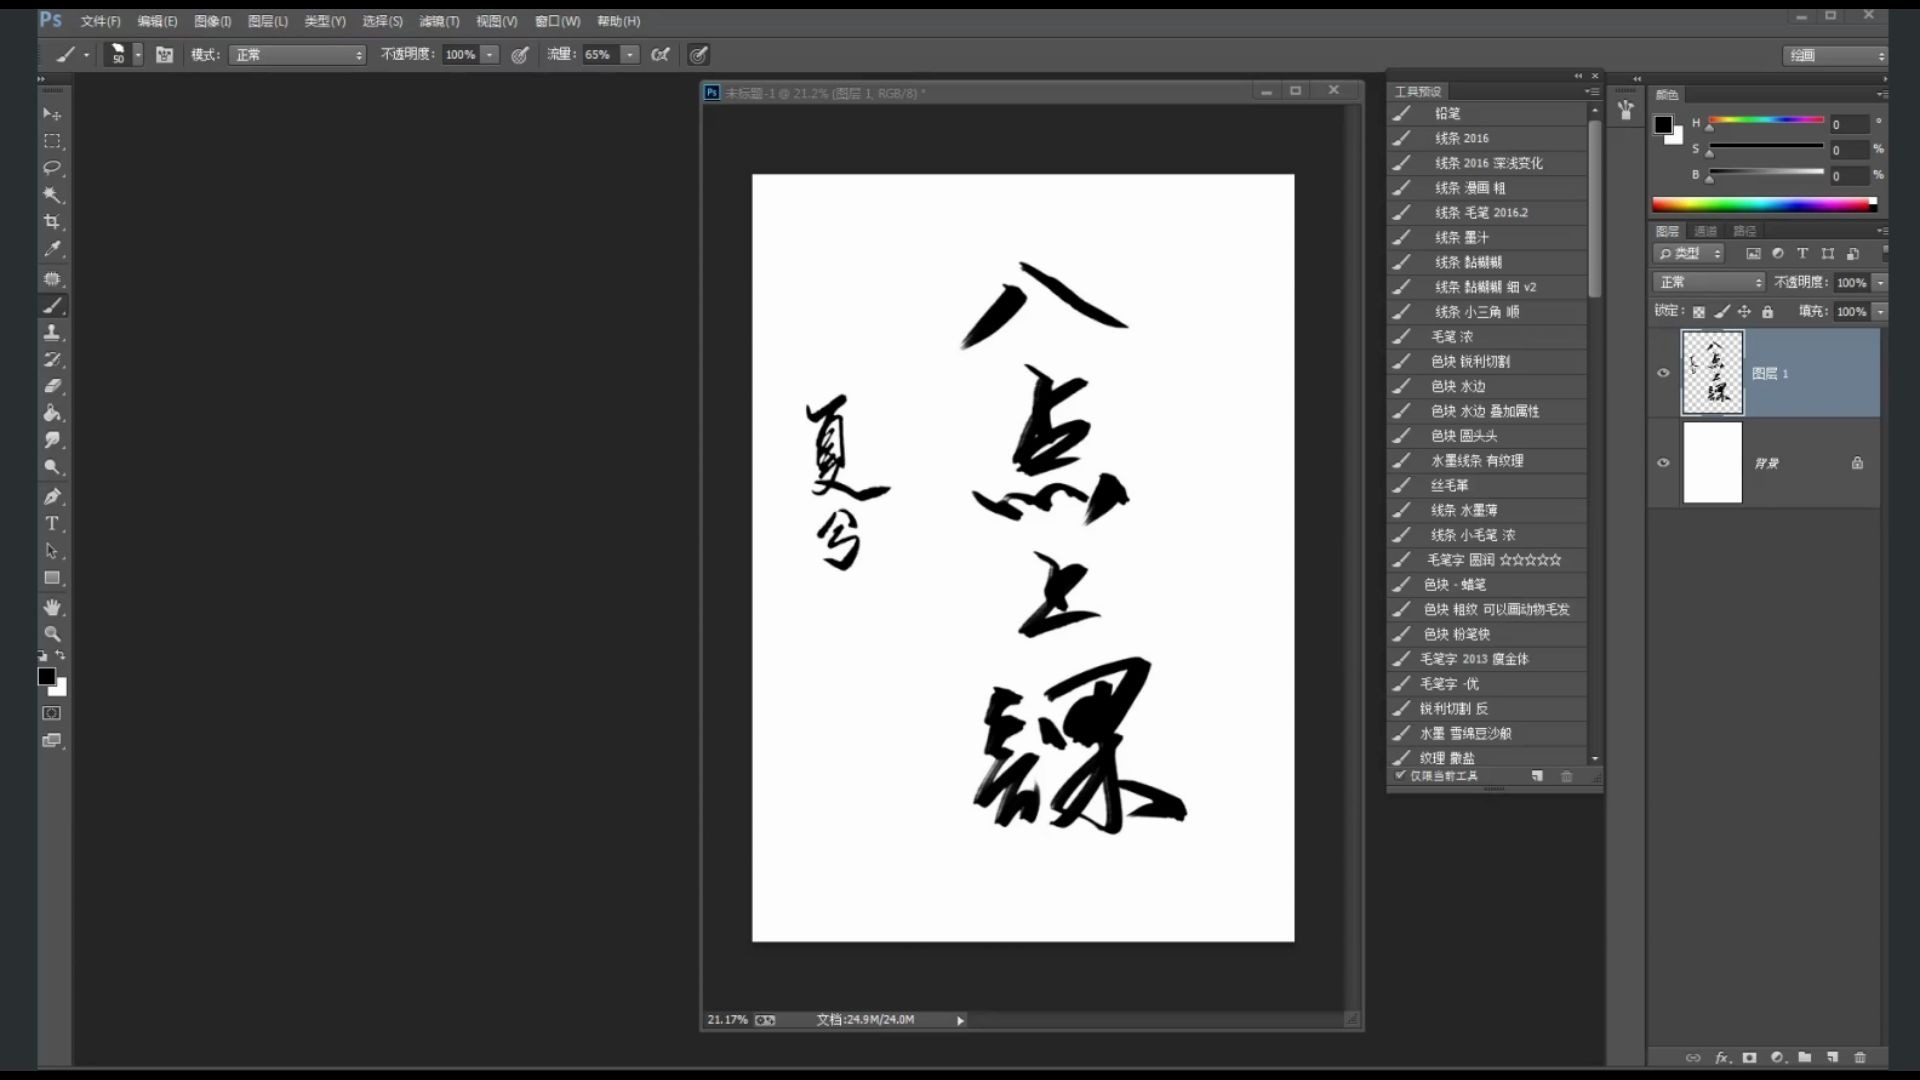
Task: Create a new layer
Action: pyautogui.click(x=1832, y=1057)
